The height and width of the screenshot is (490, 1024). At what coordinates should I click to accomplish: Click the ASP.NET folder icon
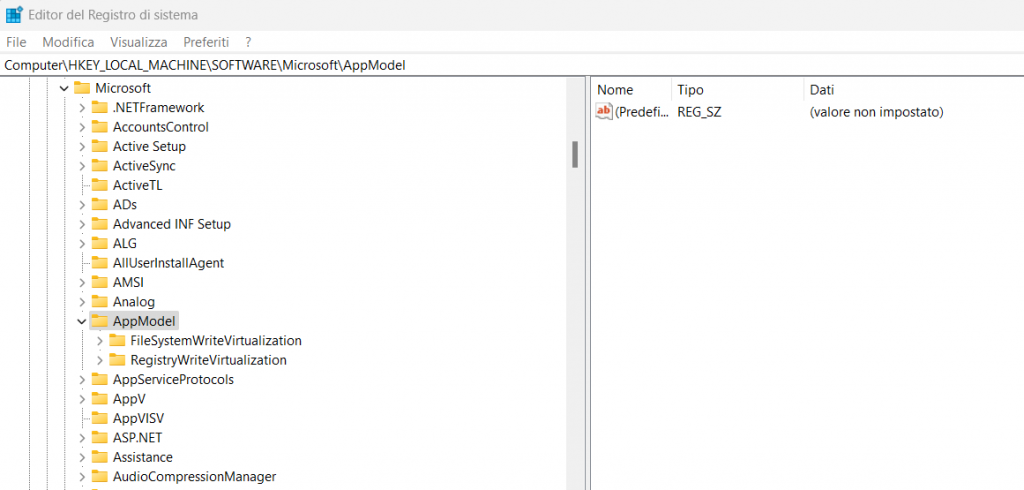point(99,438)
